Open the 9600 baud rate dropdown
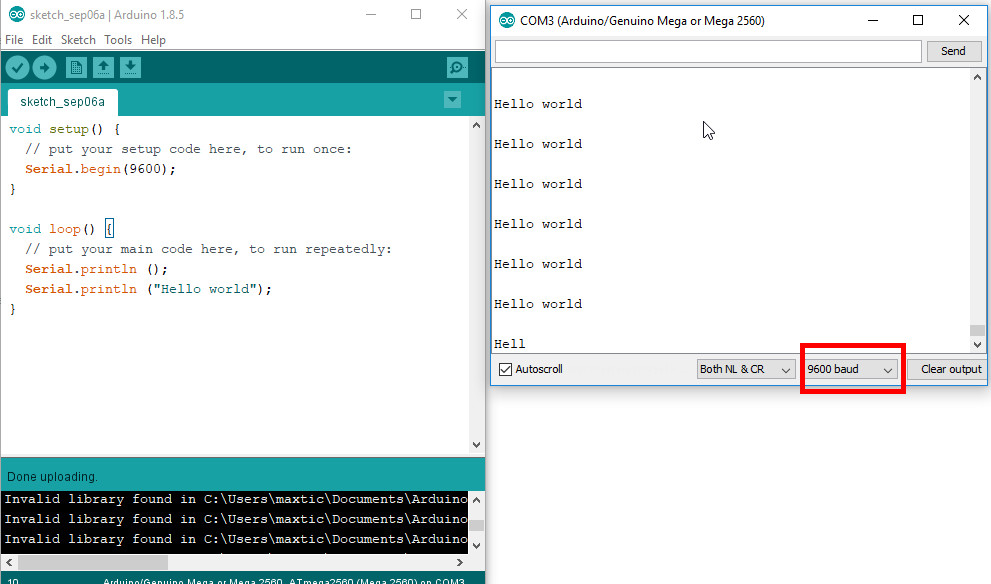The image size is (991, 584). [x=850, y=369]
